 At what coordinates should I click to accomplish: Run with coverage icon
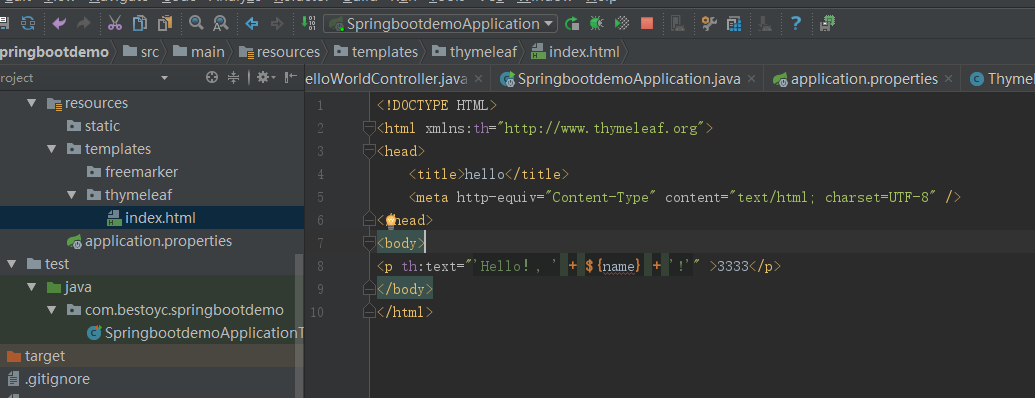(622, 24)
